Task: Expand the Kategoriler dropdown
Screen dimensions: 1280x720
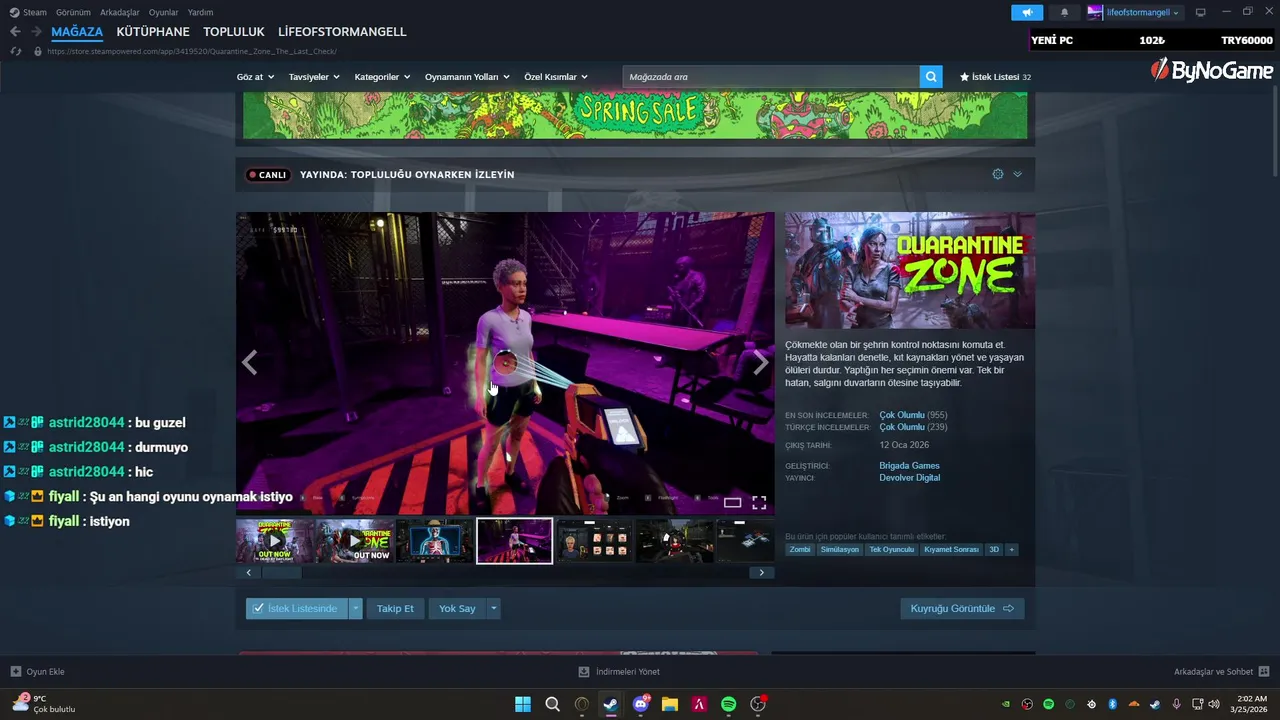Action: click(382, 77)
